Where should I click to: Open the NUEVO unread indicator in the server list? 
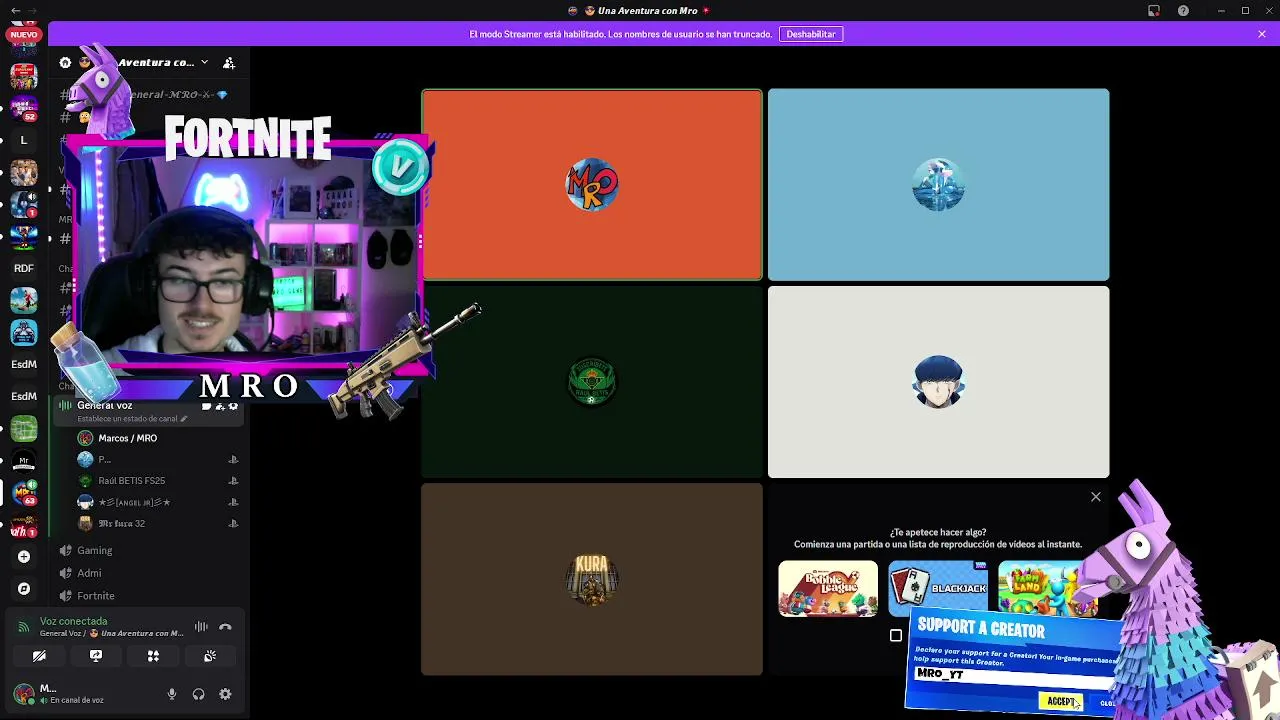point(24,35)
